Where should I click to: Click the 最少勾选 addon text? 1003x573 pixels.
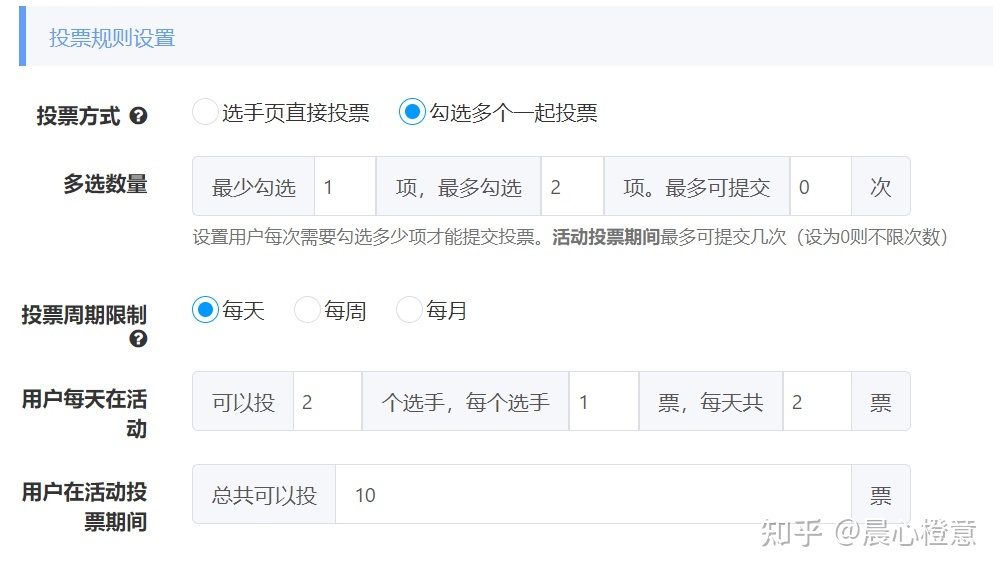(x=253, y=187)
